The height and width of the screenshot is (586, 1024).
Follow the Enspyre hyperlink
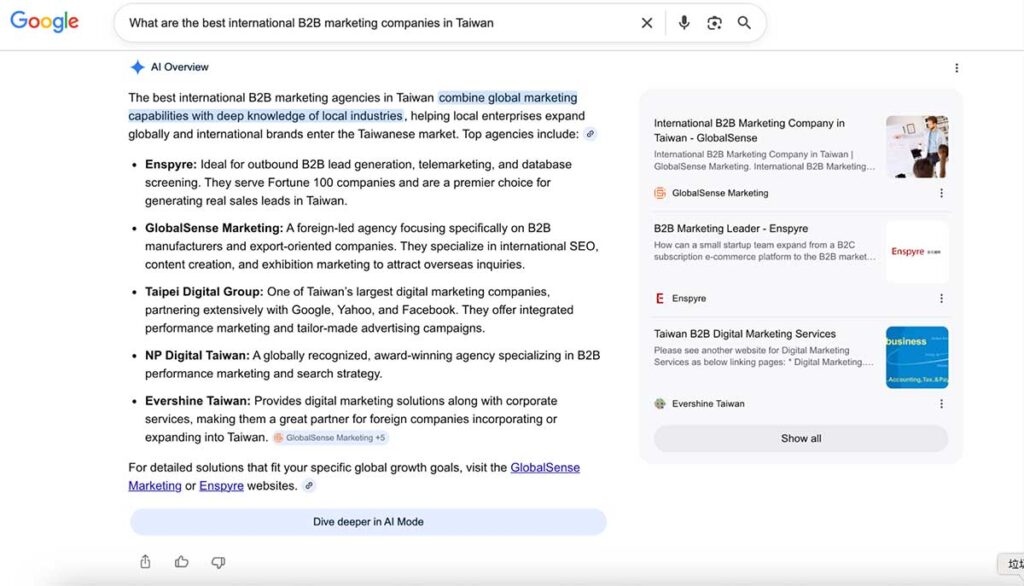point(221,486)
